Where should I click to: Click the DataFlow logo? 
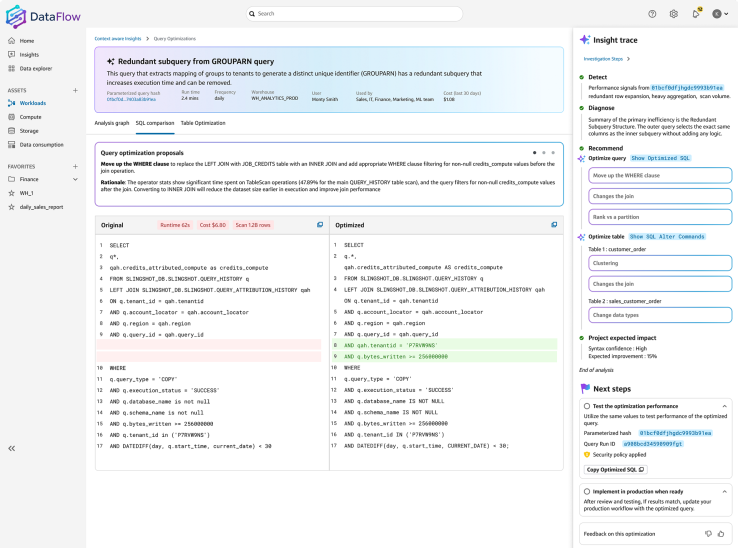(43, 16)
